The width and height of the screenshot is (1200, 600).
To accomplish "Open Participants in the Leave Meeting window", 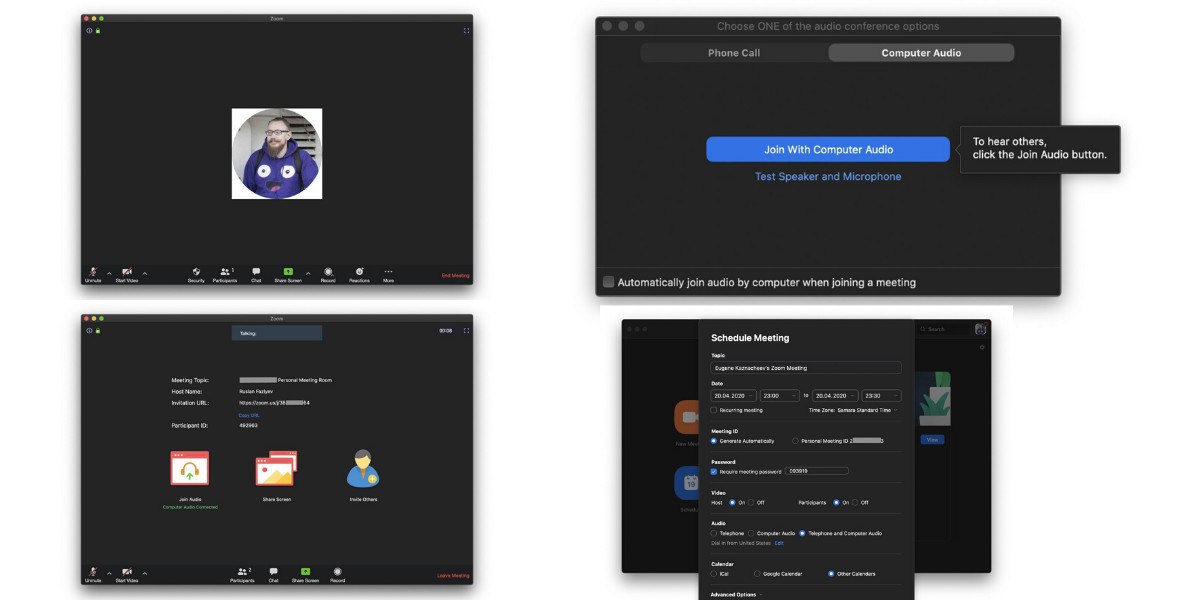I will (x=242, y=575).
